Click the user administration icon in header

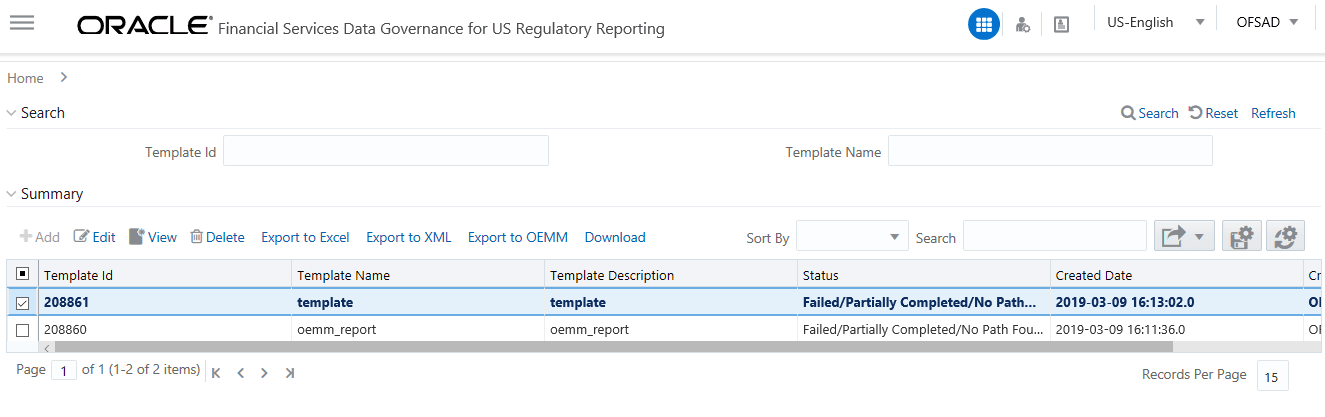click(1022, 24)
